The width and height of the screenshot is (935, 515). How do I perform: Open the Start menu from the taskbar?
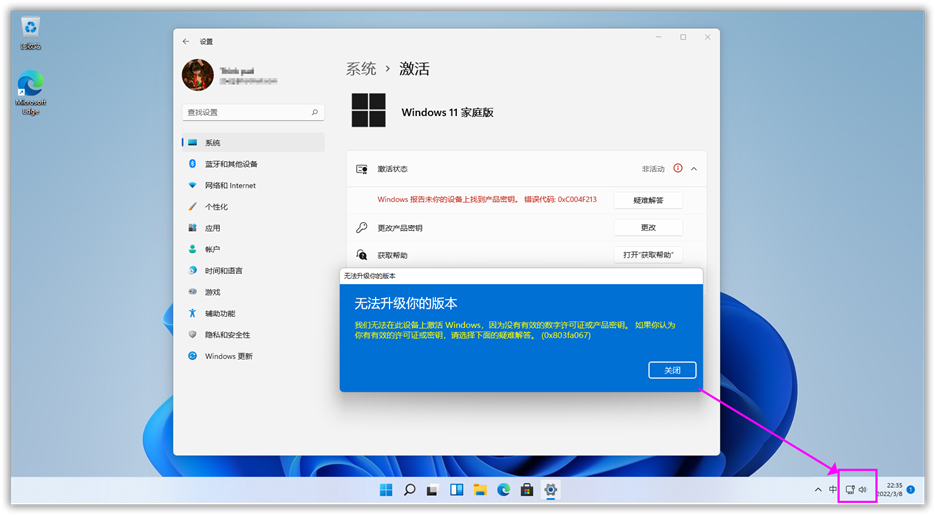386,490
